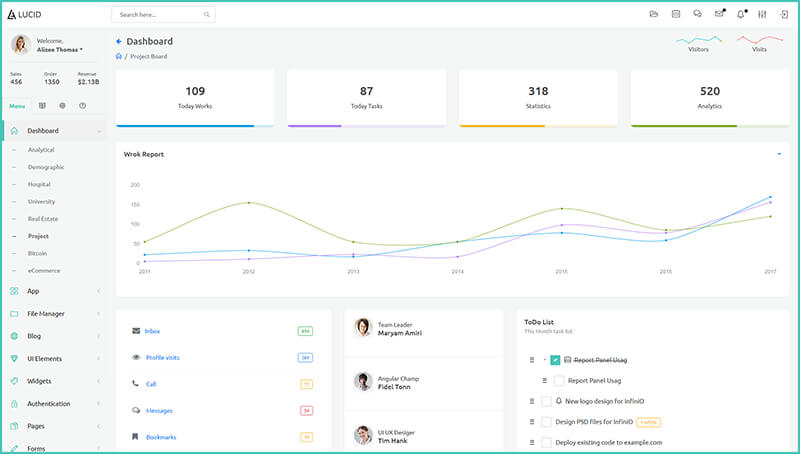Open the Inbox link
The width and height of the screenshot is (800, 454).
click(152, 330)
